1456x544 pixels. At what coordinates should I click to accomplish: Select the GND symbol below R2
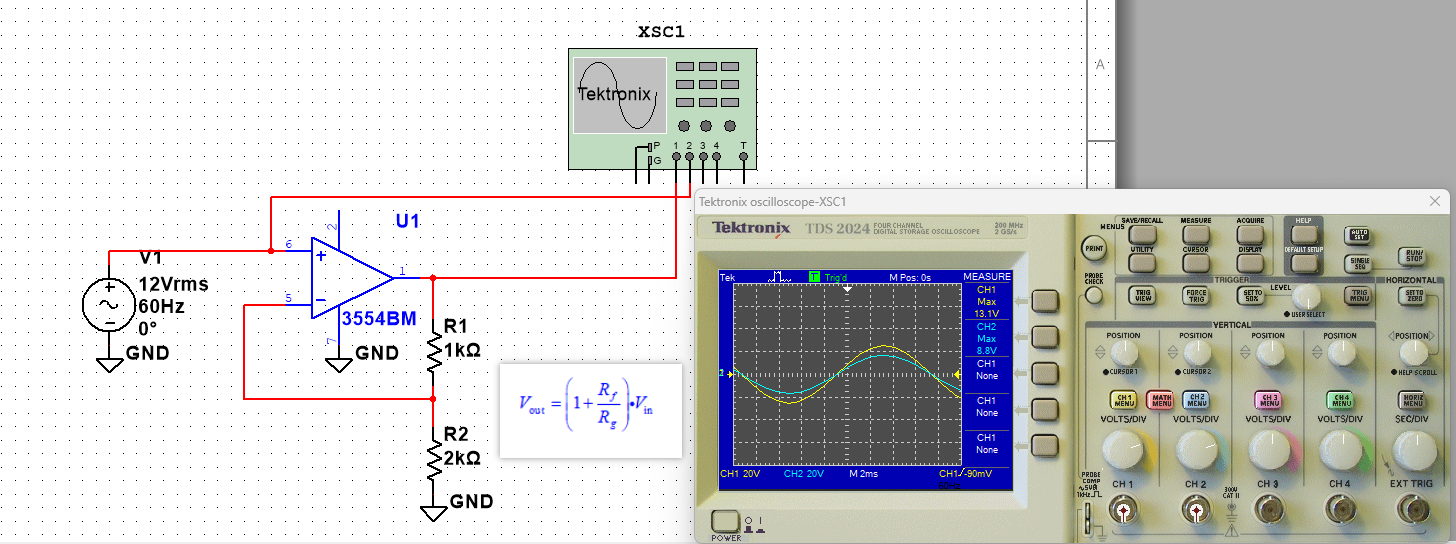[x=434, y=511]
